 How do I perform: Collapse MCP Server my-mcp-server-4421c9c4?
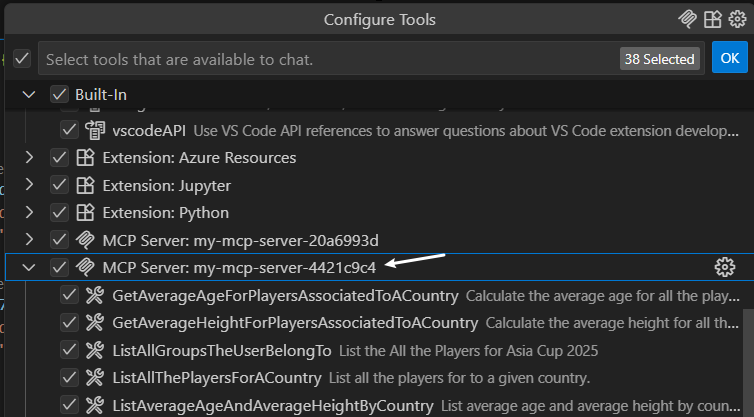pyautogui.click(x=29, y=267)
